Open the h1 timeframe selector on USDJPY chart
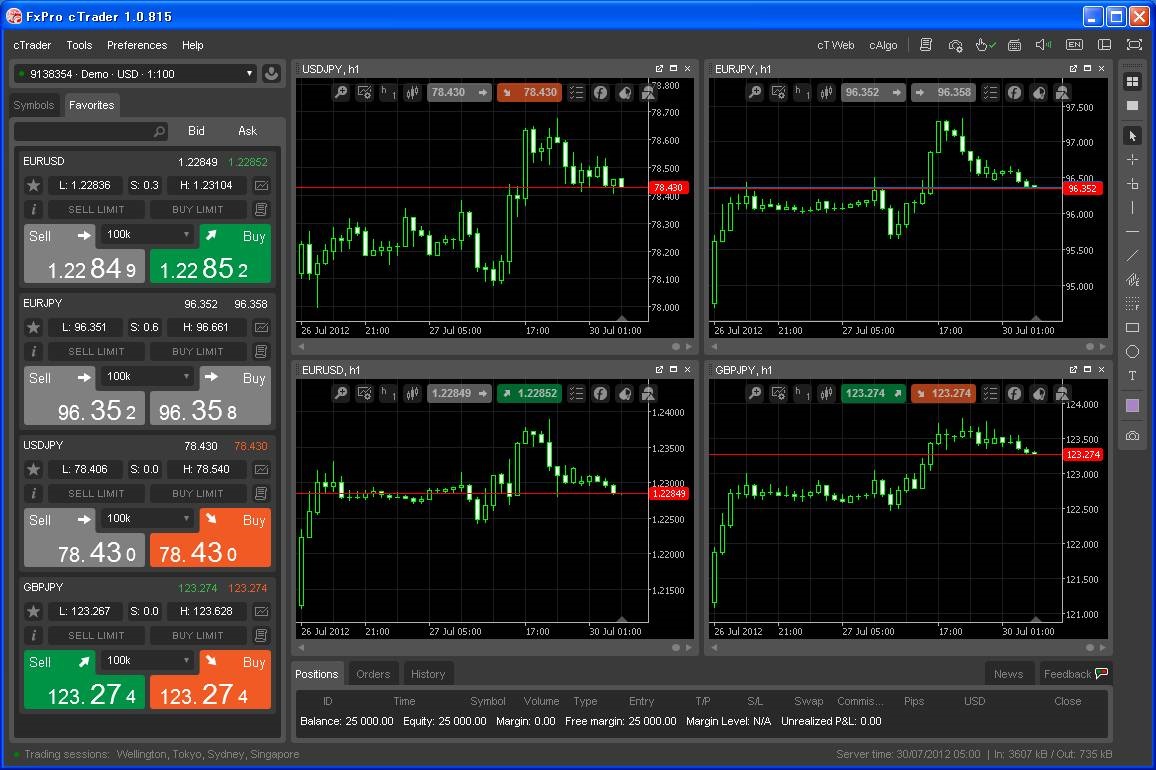The image size is (1156, 770). pyautogui.click(x=388, y=92)
